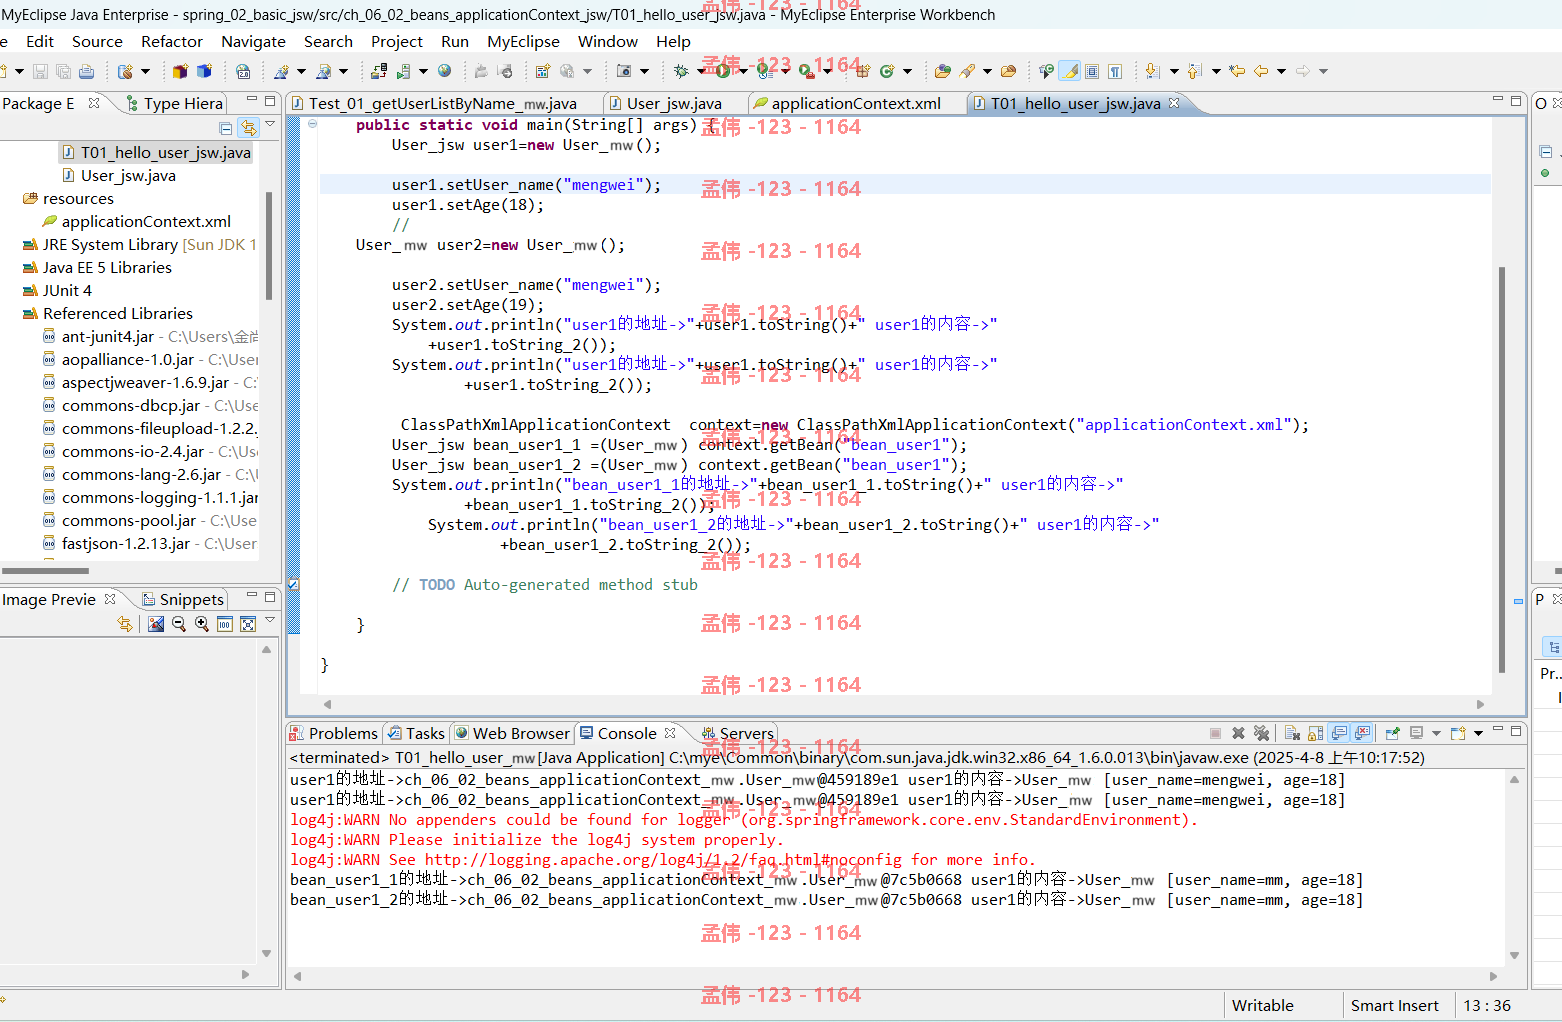This screenshot has width=1562, height=1022.
Task: Click Remove All Terminated Launches icon
Action: [x=1262, y=733]
